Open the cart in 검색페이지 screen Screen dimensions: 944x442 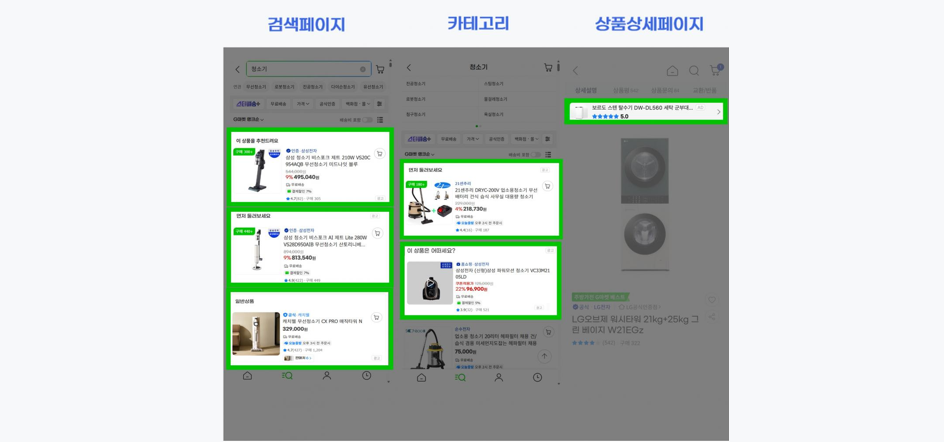tap(380, 69)
